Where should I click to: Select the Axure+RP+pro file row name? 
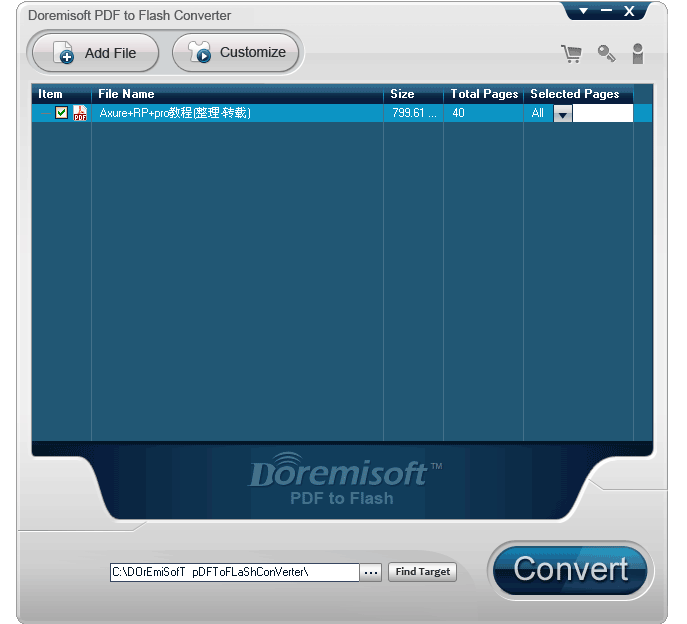click(x=175, y=114)
